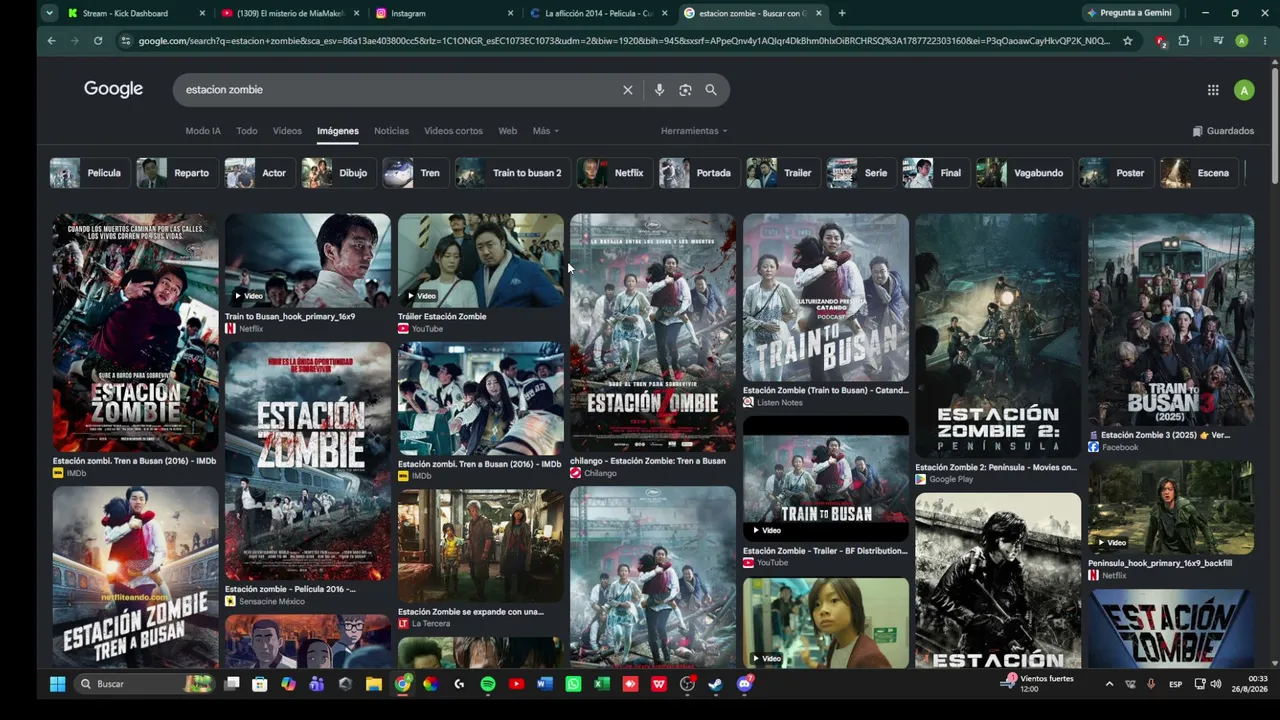1280x720 pixels.
Task: Open the Chrome extensions puzzle icon
Action: point(1184,41)
